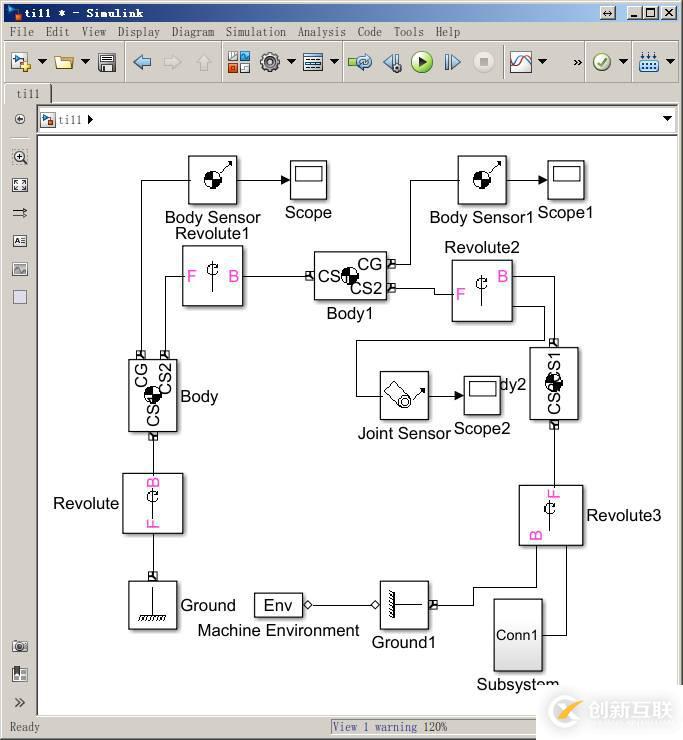Click the Open folder toolbar icon

click(64, 62)
